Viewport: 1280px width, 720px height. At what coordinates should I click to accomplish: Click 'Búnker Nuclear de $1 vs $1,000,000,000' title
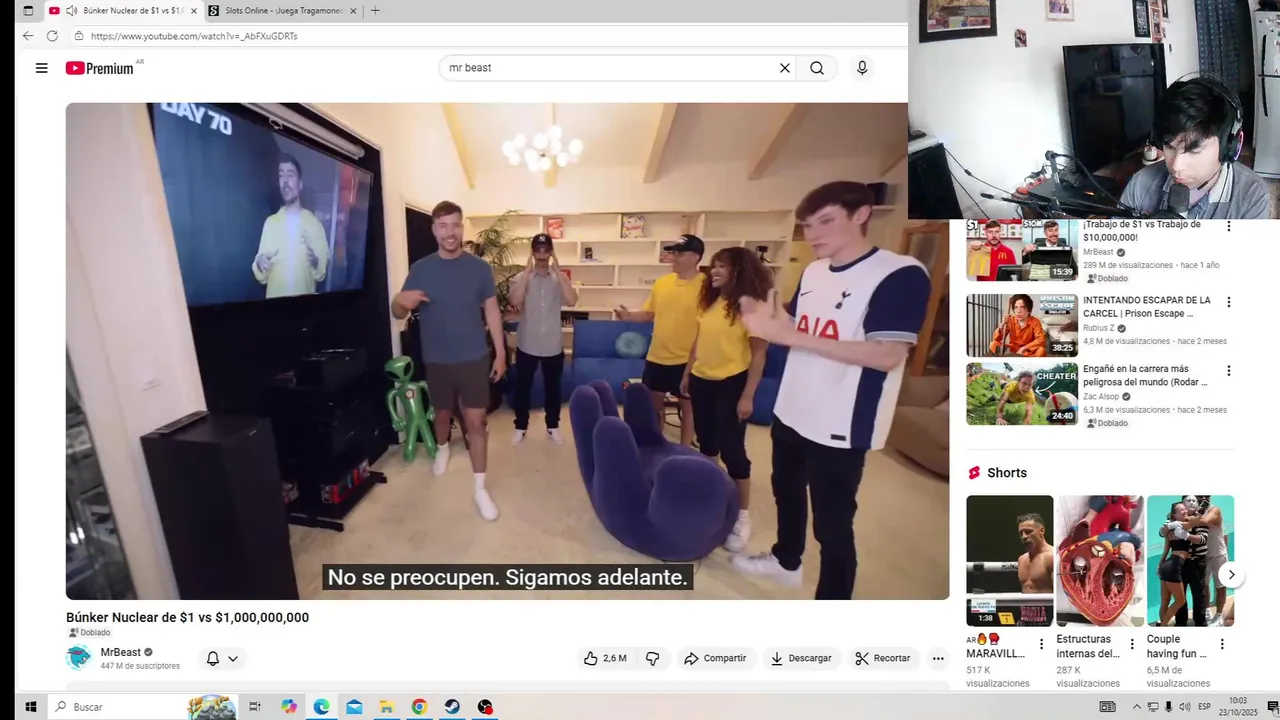click(x=188, y=618)
